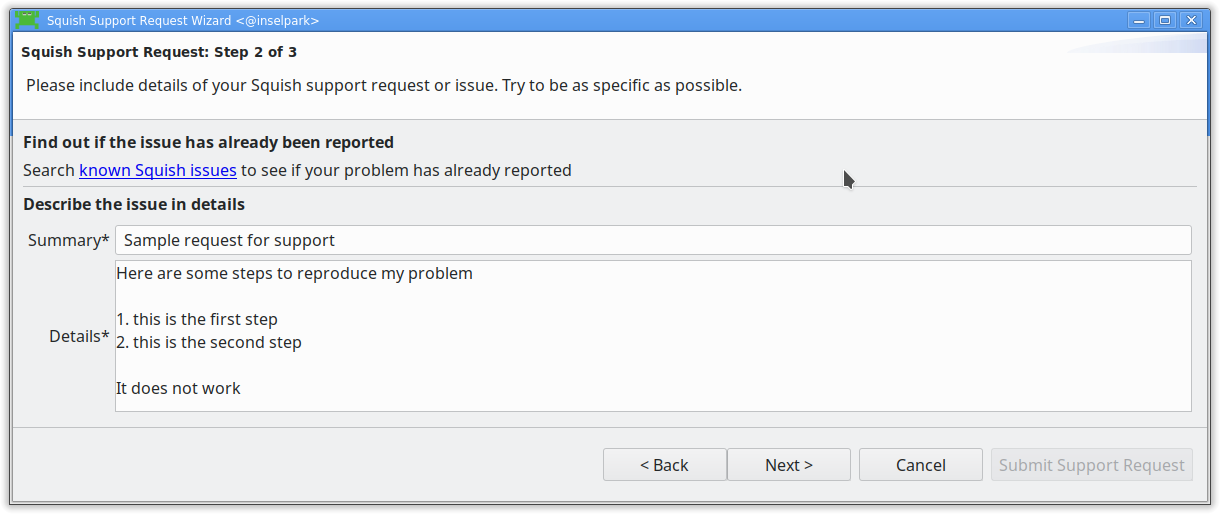Place cursor on 'It does not work' line

click(x=178, y=389)
